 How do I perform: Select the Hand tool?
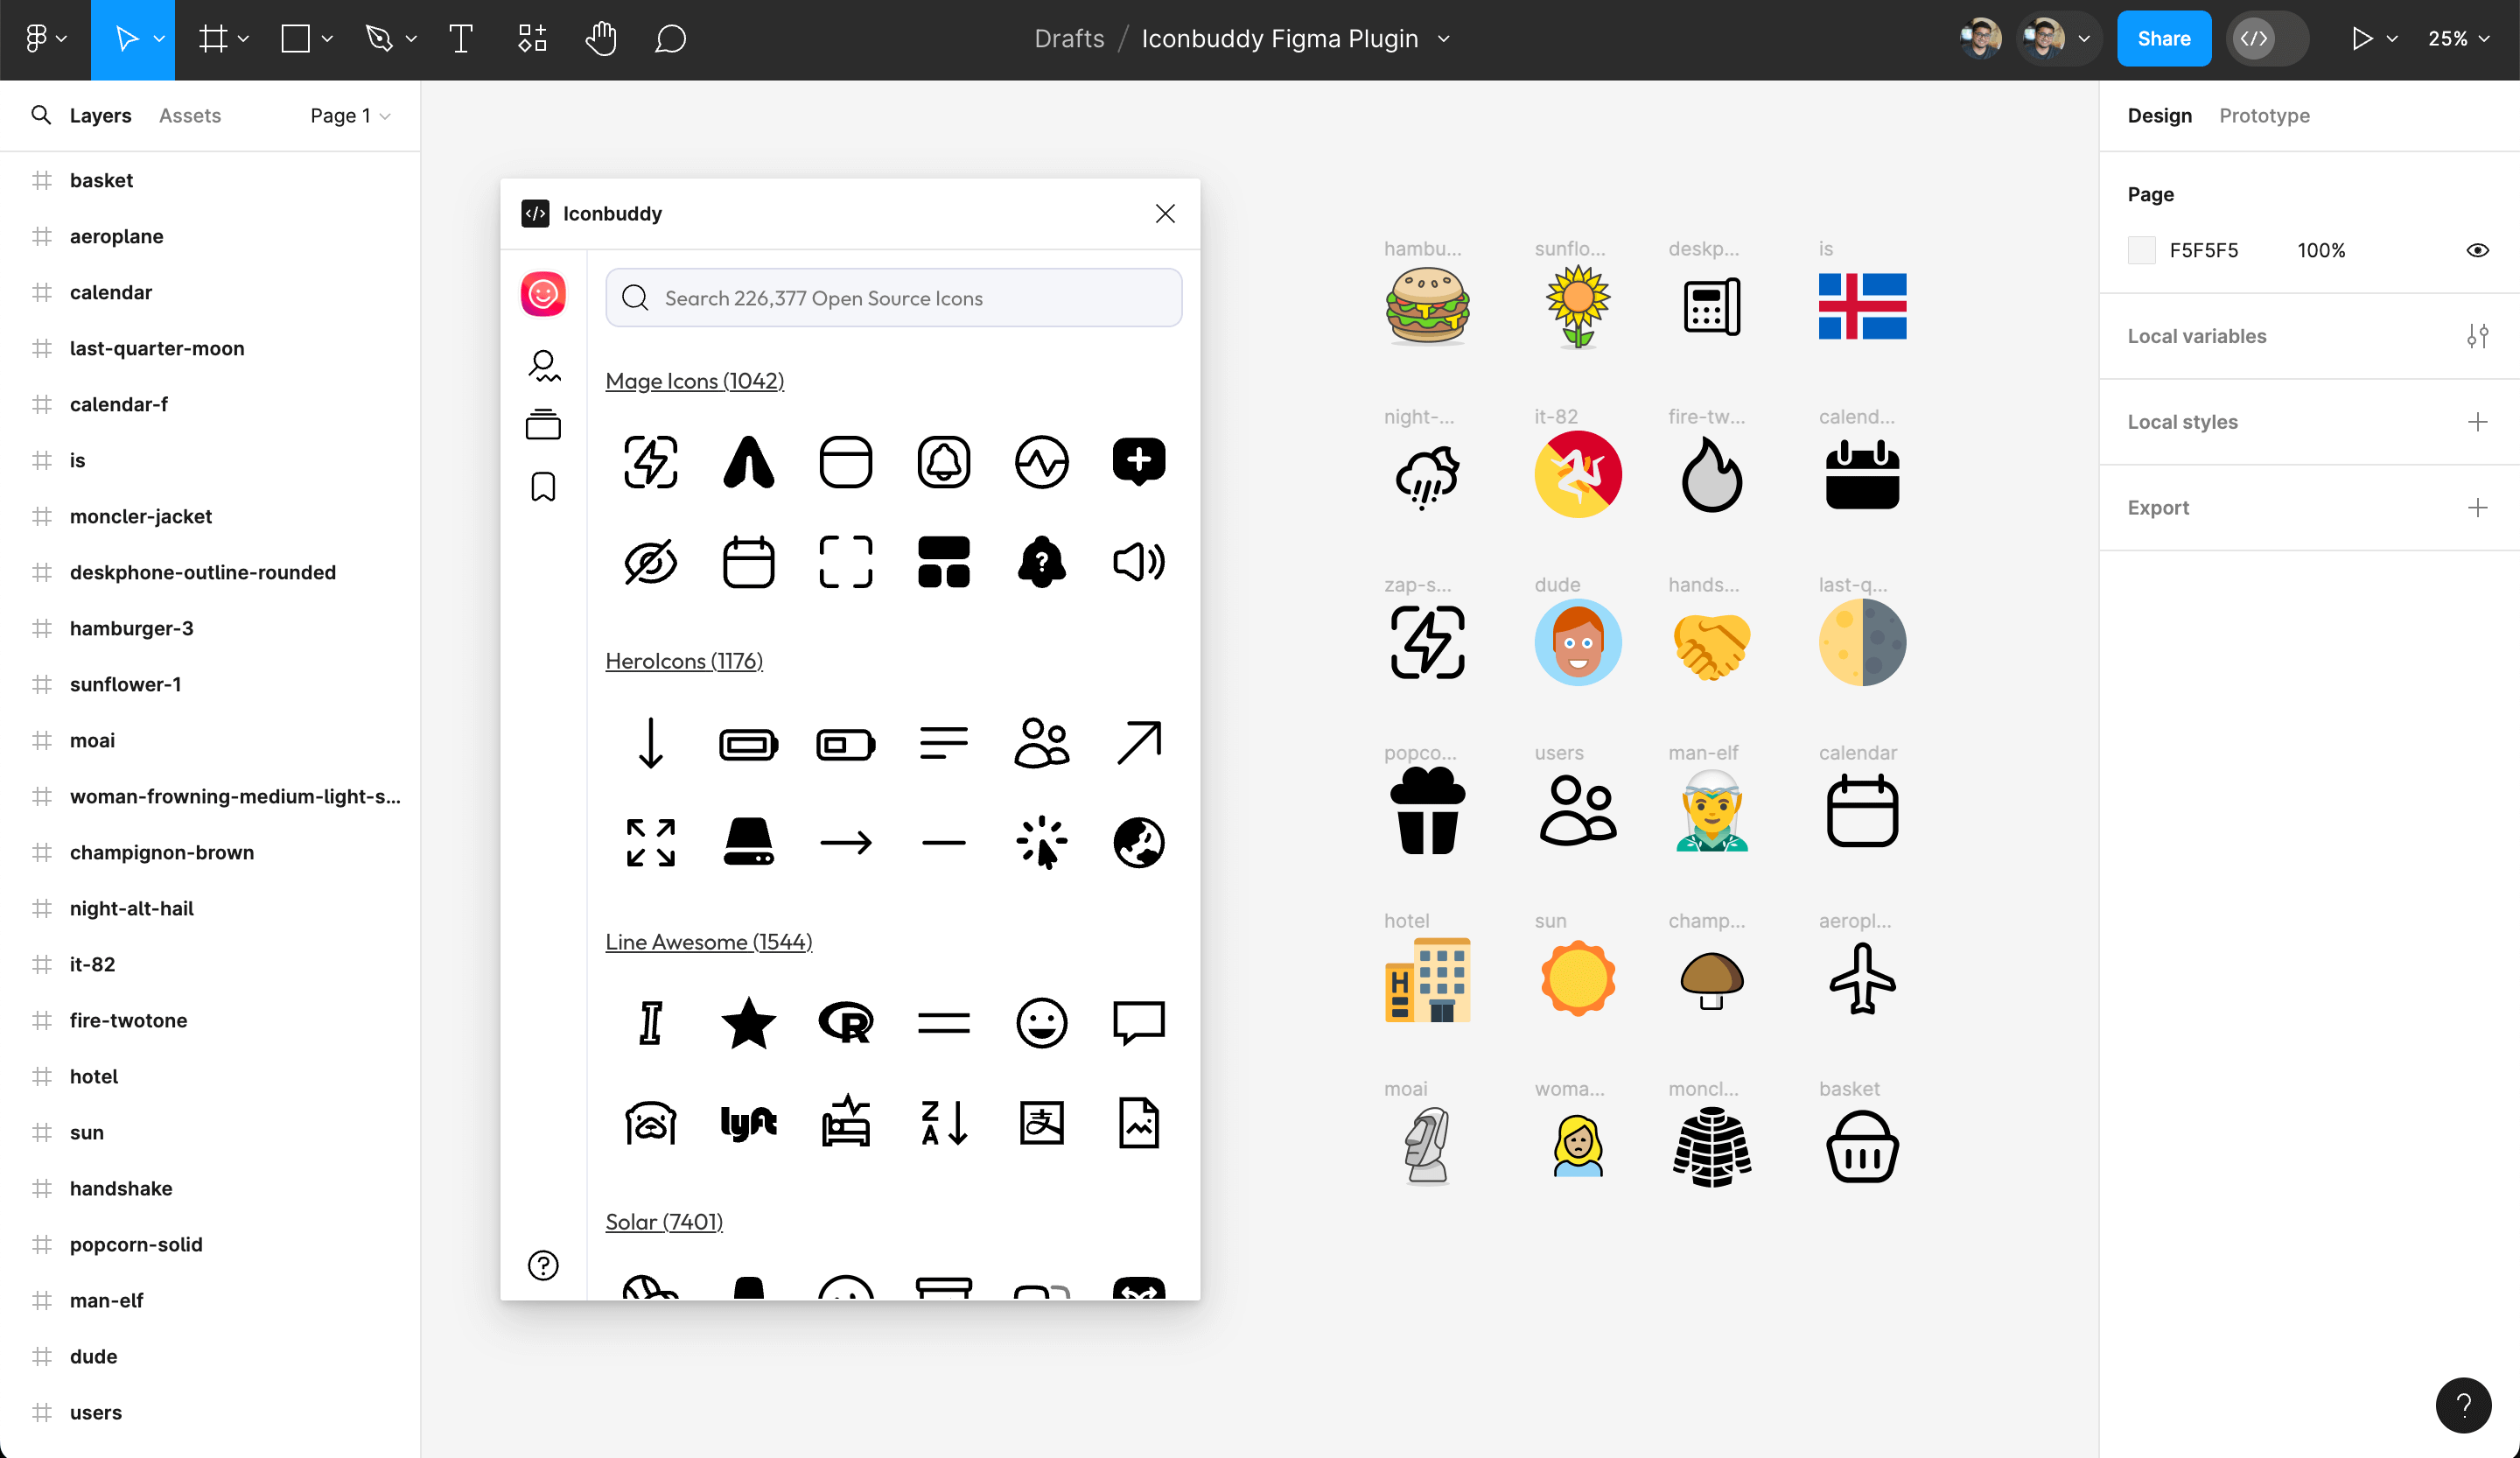click(x=601, y=38)
